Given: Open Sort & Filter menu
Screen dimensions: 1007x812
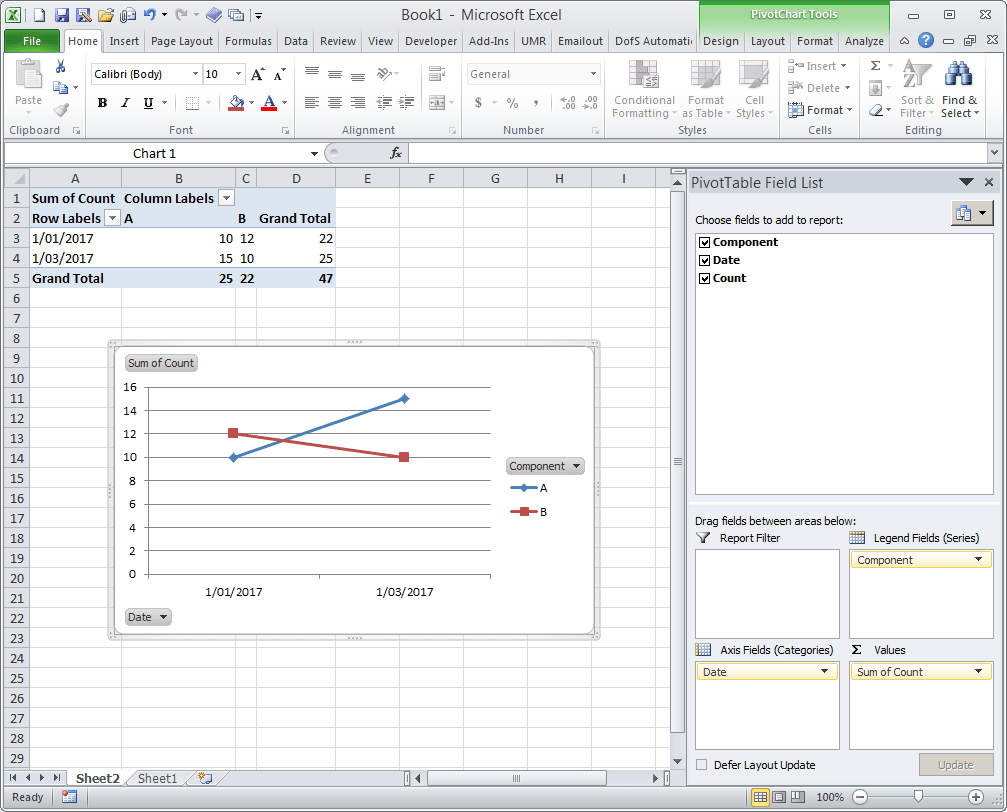Looking at the screenshot, I should point(916,89).
